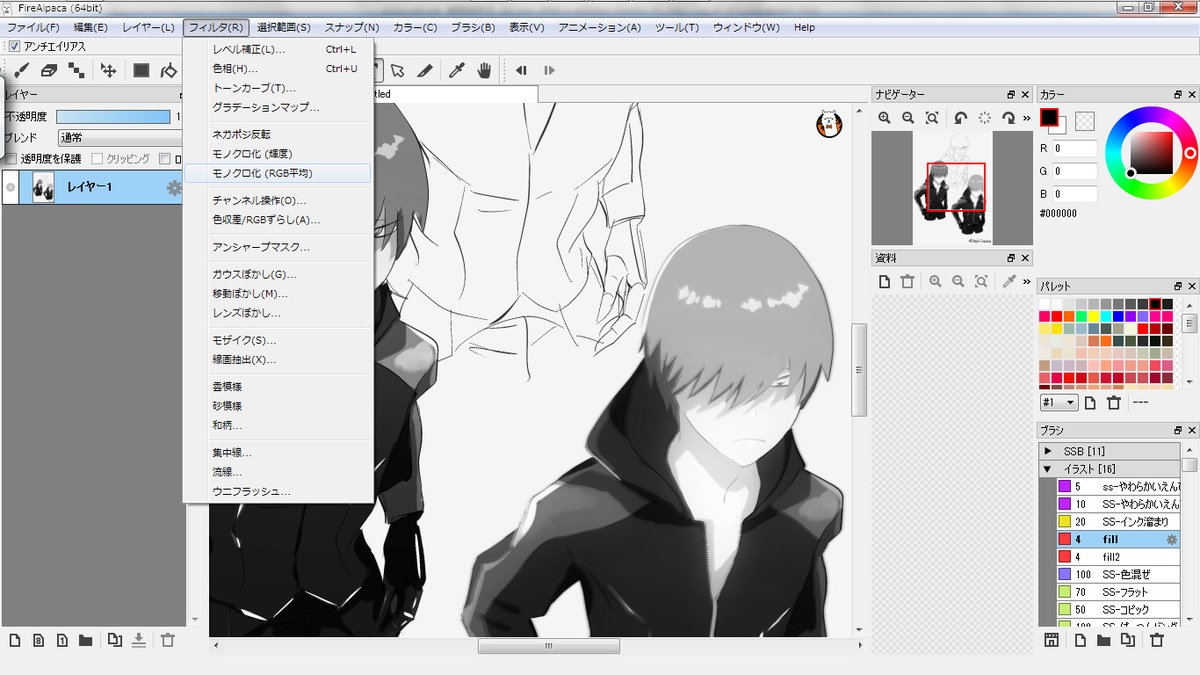Delete the selected brush
Image resolution: width=1200 pixels, height=675 pixels.
[1157, 640]
